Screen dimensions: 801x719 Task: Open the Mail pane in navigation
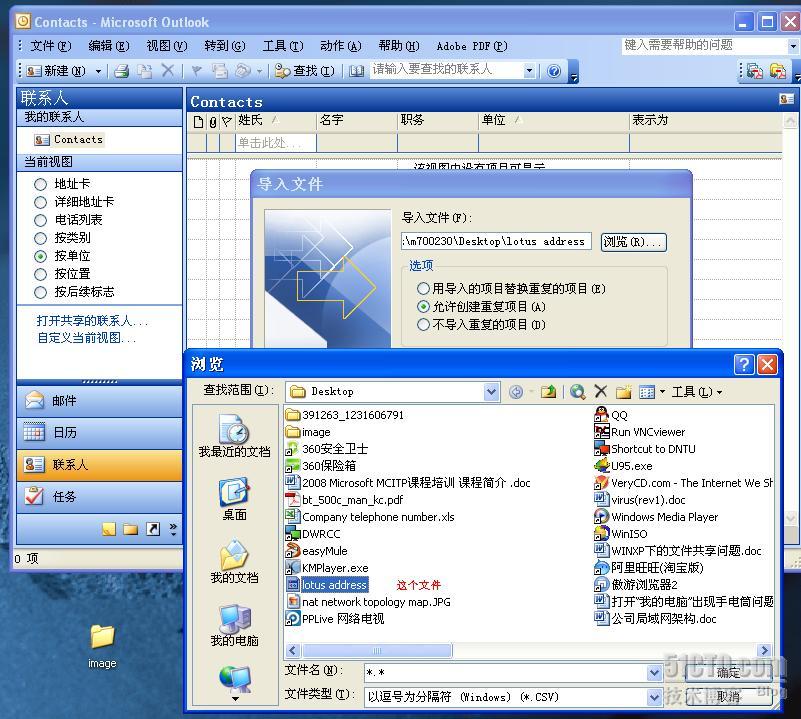point(100,401)
